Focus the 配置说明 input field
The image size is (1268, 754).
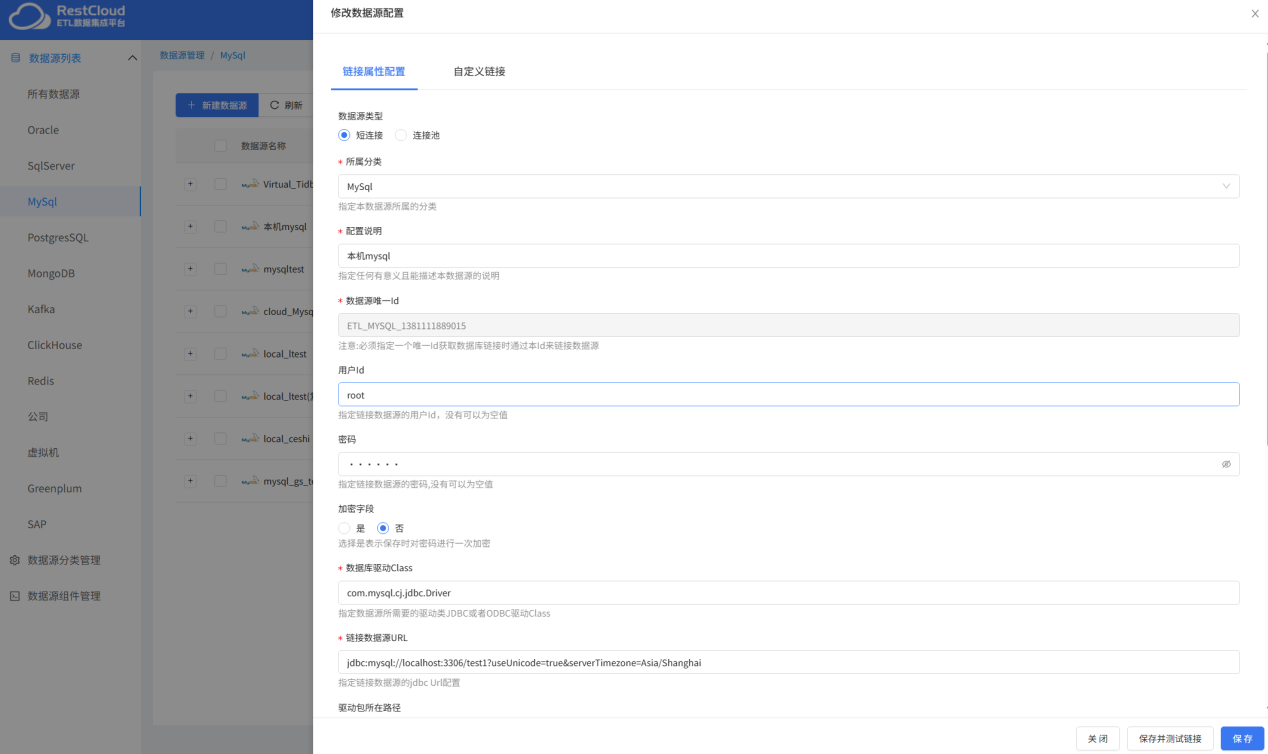coord(789,256)
